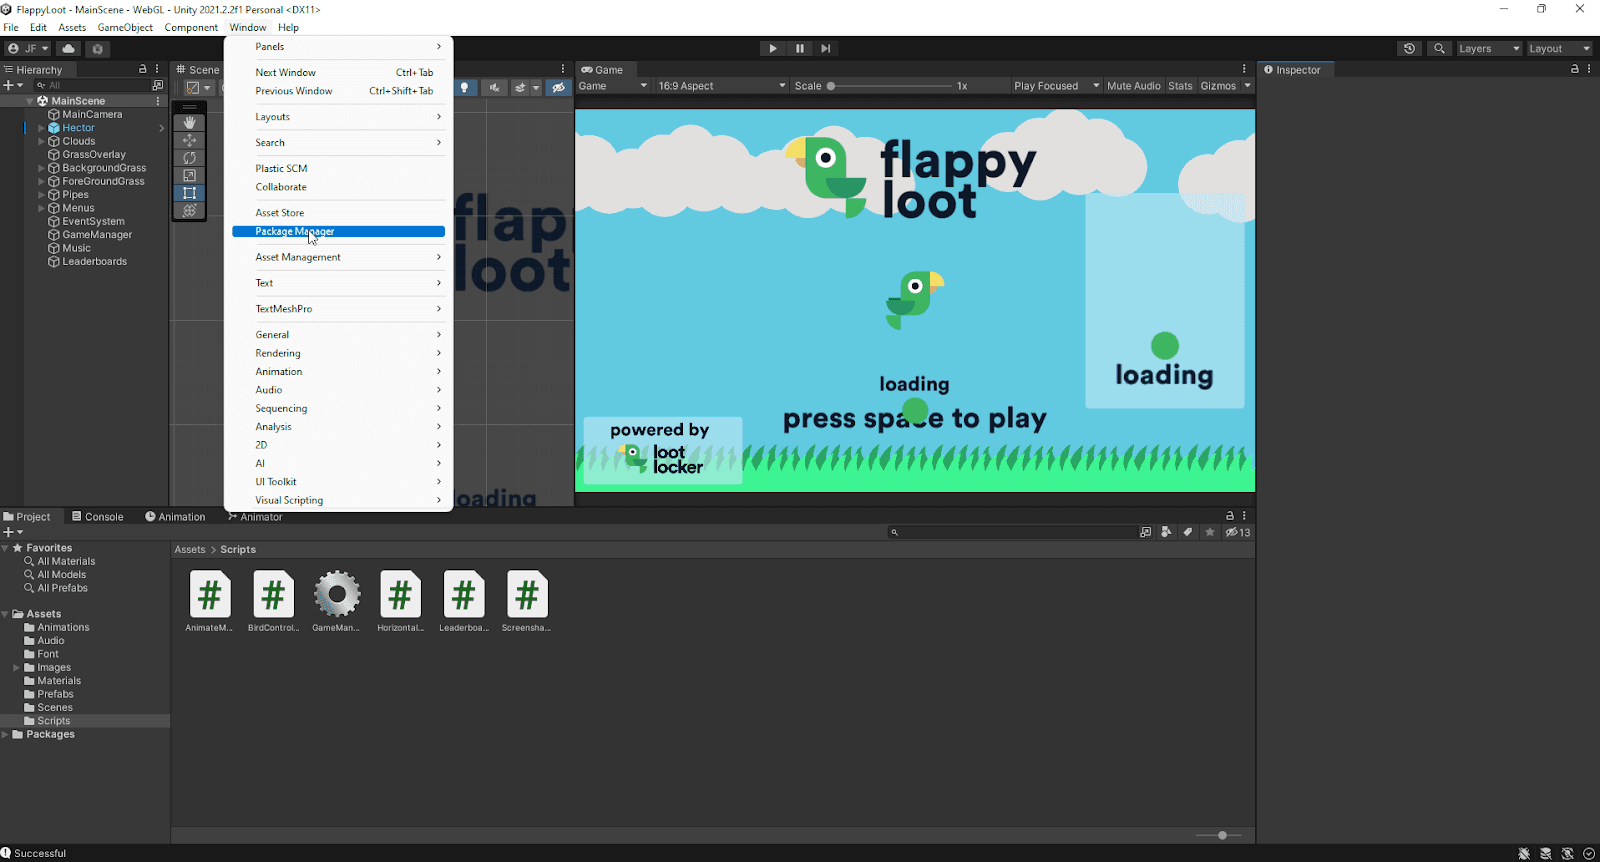Select BirdControl script asset
This screenshot has height=862, width=1600.
click(x=273, y=600)
